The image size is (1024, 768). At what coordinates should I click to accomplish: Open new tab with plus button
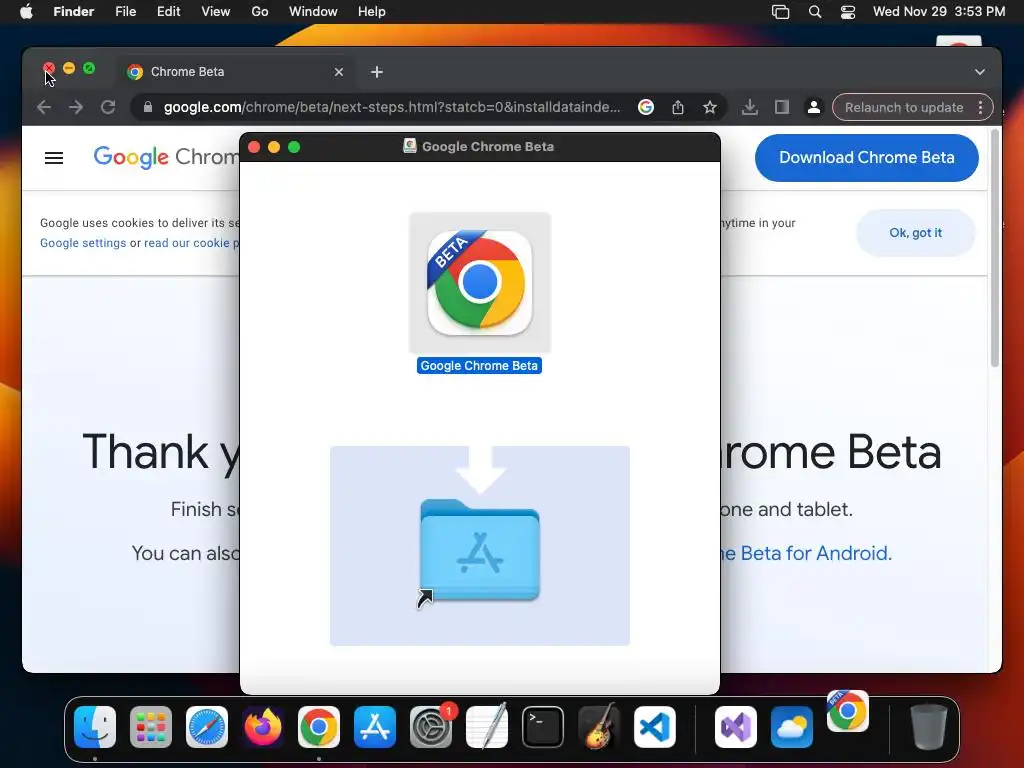pyautogui.click(x=377, y=72)
